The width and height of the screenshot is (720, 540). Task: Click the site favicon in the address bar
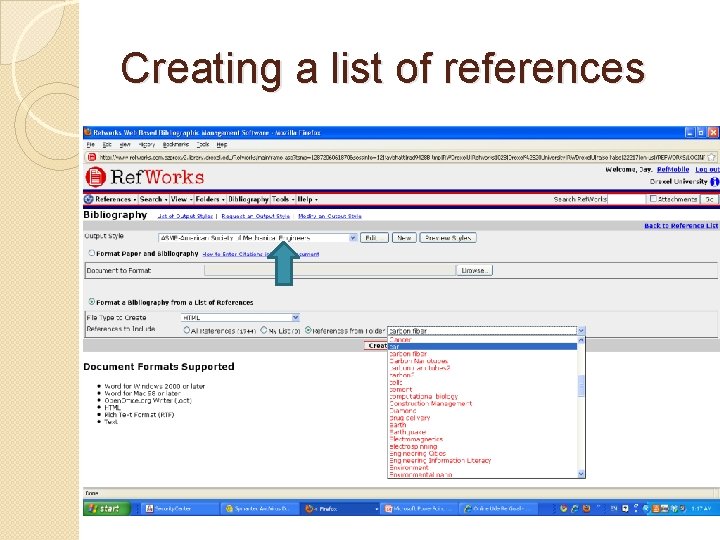91,157
